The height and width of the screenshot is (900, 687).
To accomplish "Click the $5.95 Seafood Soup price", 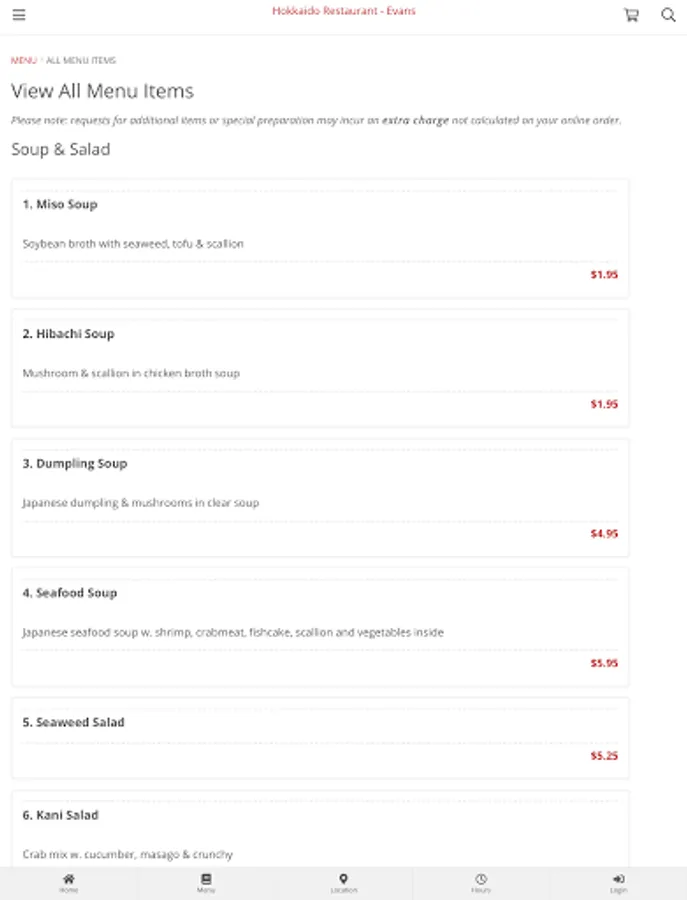I will tap(604, 663).
